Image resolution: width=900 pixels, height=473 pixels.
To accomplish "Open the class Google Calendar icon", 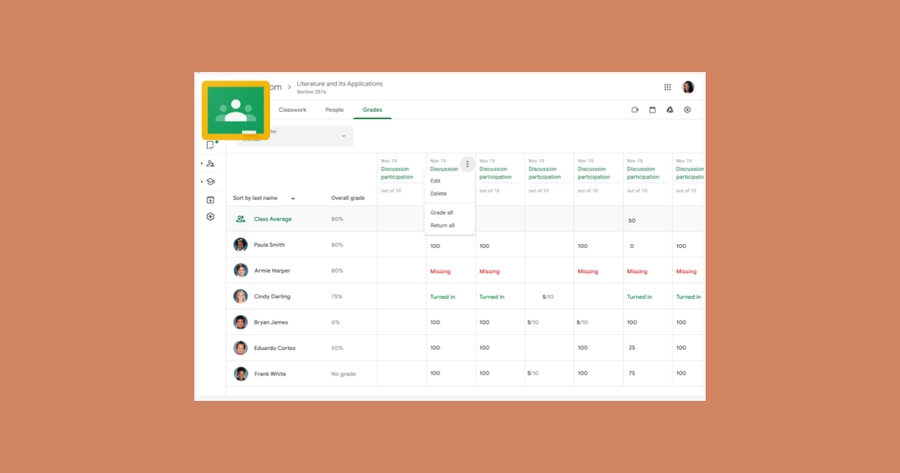I will [653, 110].
